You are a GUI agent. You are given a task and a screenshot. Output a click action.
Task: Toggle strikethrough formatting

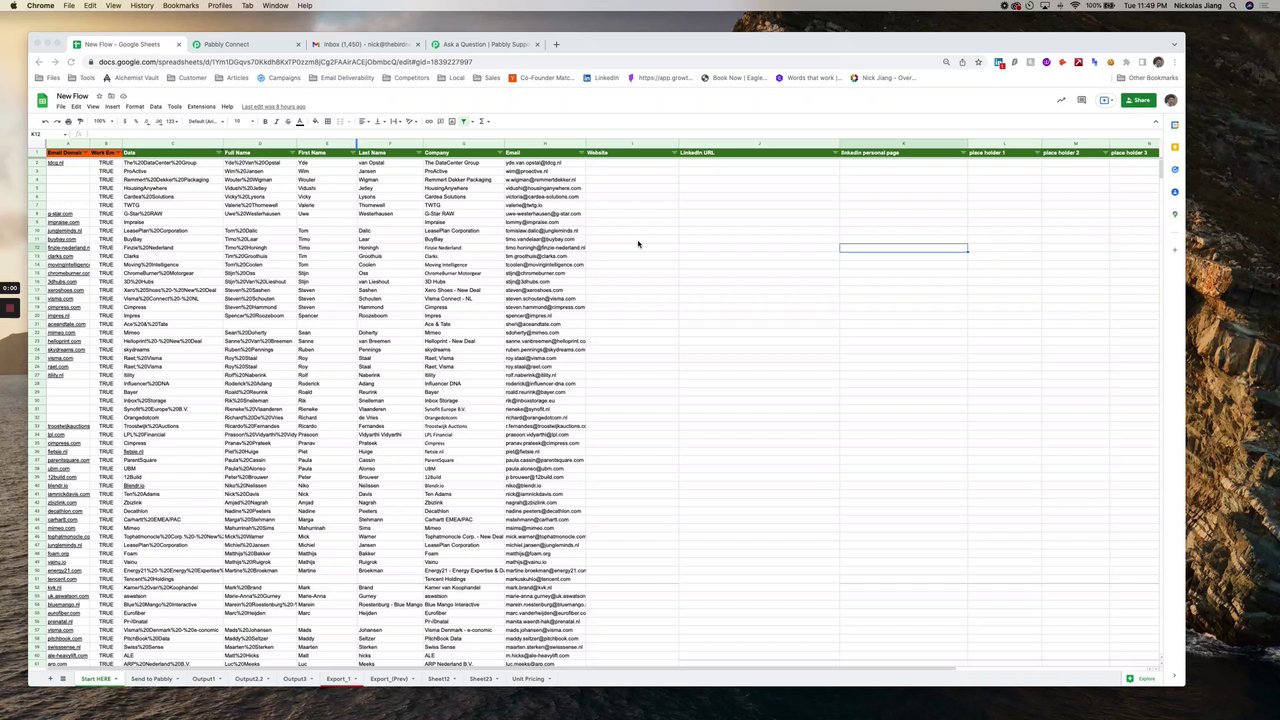pyautogui.click(x=288, y=121)
